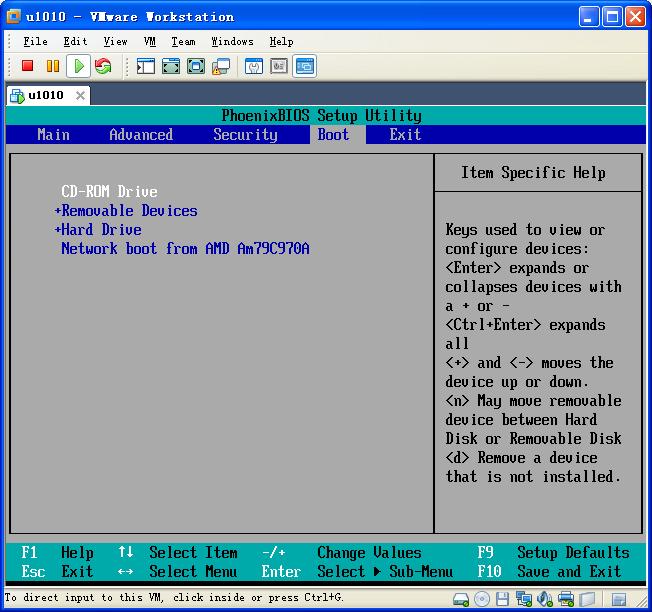Switch to the BIOS Exit tab
652x612 pixels.
[405, 135]
